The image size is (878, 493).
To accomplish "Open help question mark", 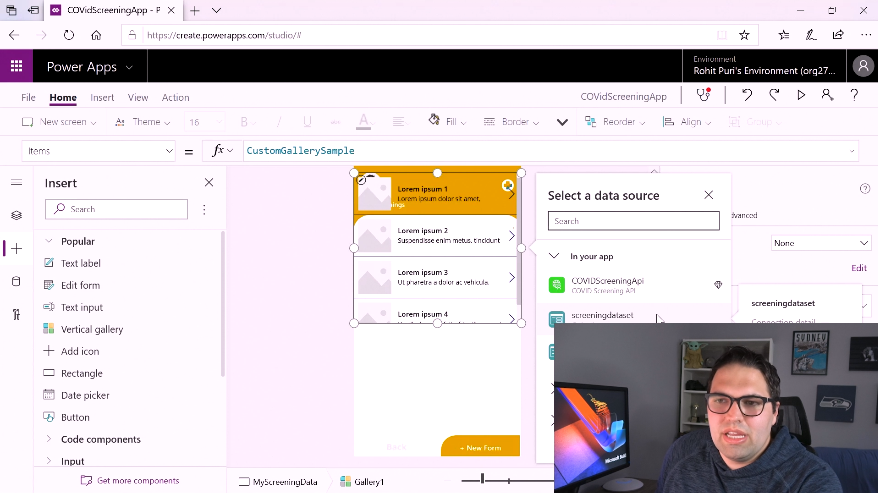I will tap(854, 95).
